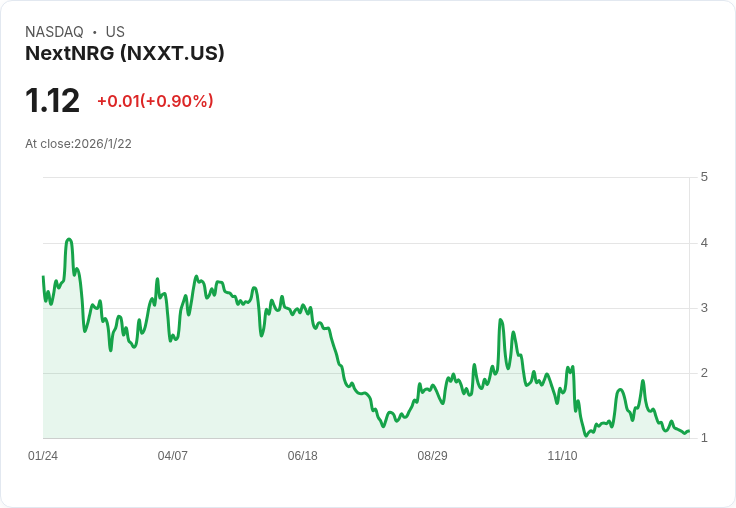Click the rightmost end of the price line
This screenshot has width=736, height=508.
coord(688,431)
